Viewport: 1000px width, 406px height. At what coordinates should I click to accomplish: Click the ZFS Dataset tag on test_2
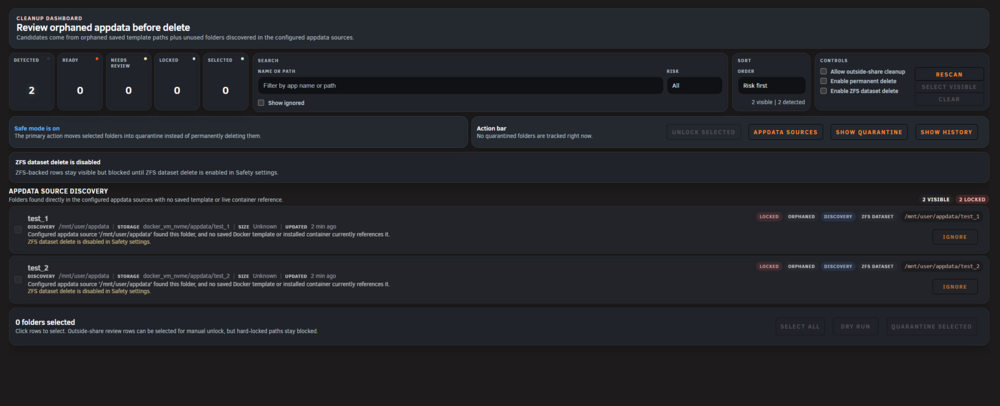pos(877,266)
